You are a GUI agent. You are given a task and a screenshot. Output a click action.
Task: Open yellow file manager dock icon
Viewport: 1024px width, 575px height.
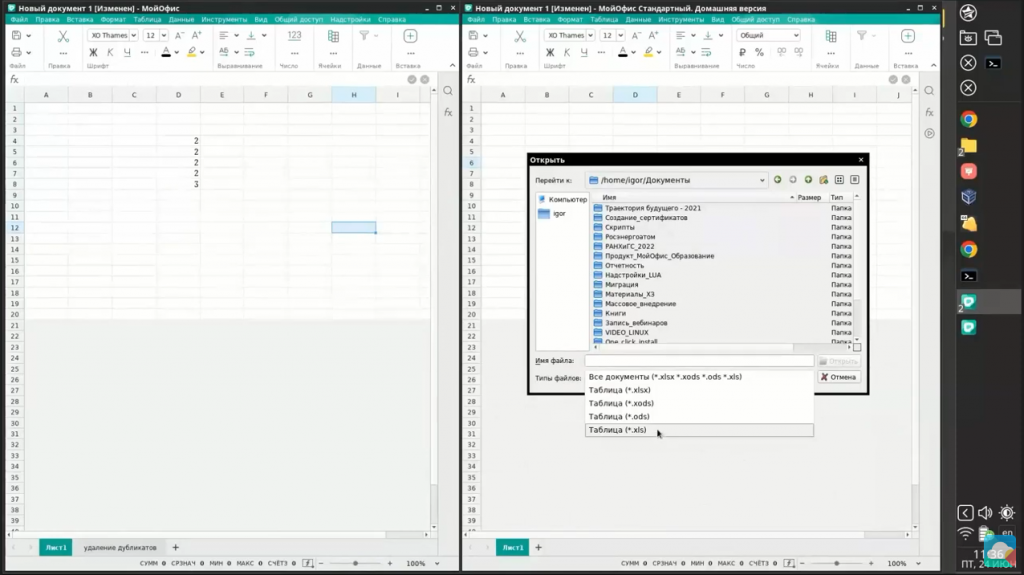[x=968, y=145]
